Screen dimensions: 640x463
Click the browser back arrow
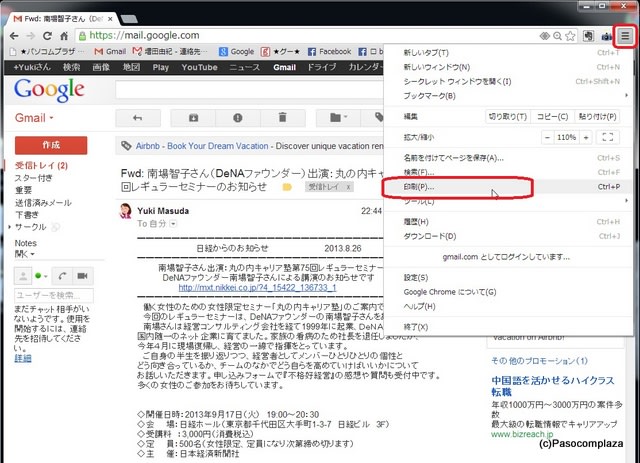14,36
